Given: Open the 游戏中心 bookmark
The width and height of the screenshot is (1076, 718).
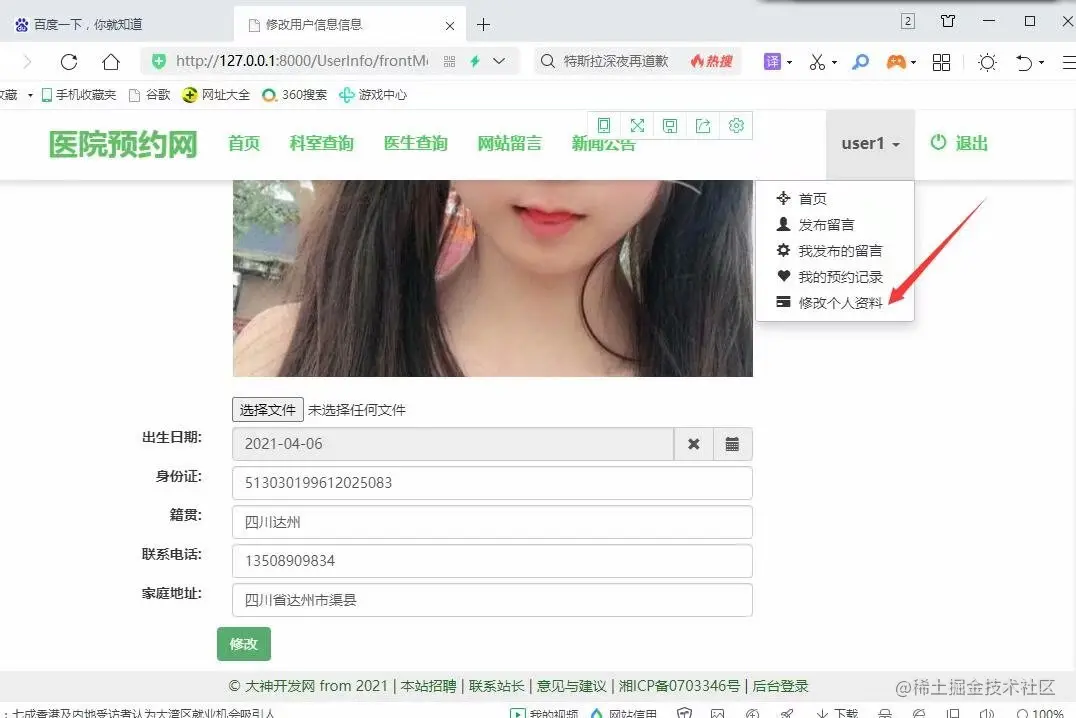Looking at the screenshot, I should (373, 95).
